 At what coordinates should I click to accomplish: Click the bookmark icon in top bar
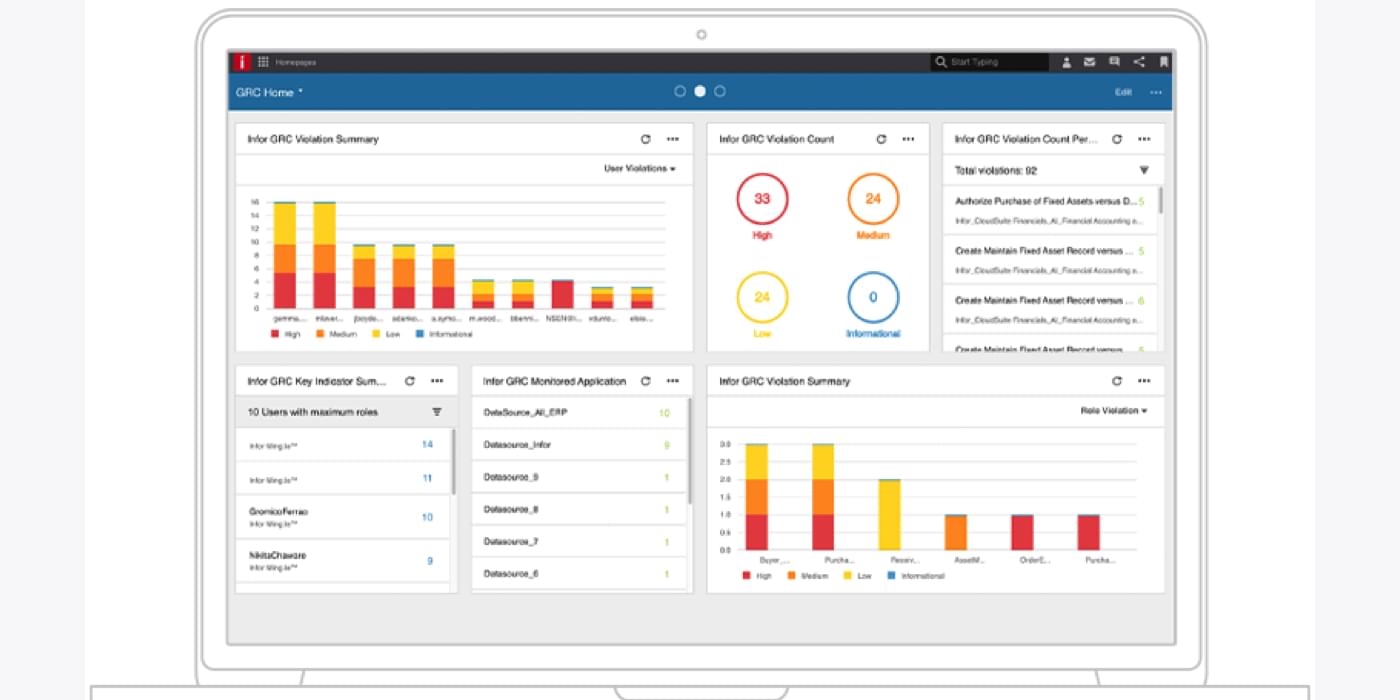pyautogui.click(x=1164, y=62)
